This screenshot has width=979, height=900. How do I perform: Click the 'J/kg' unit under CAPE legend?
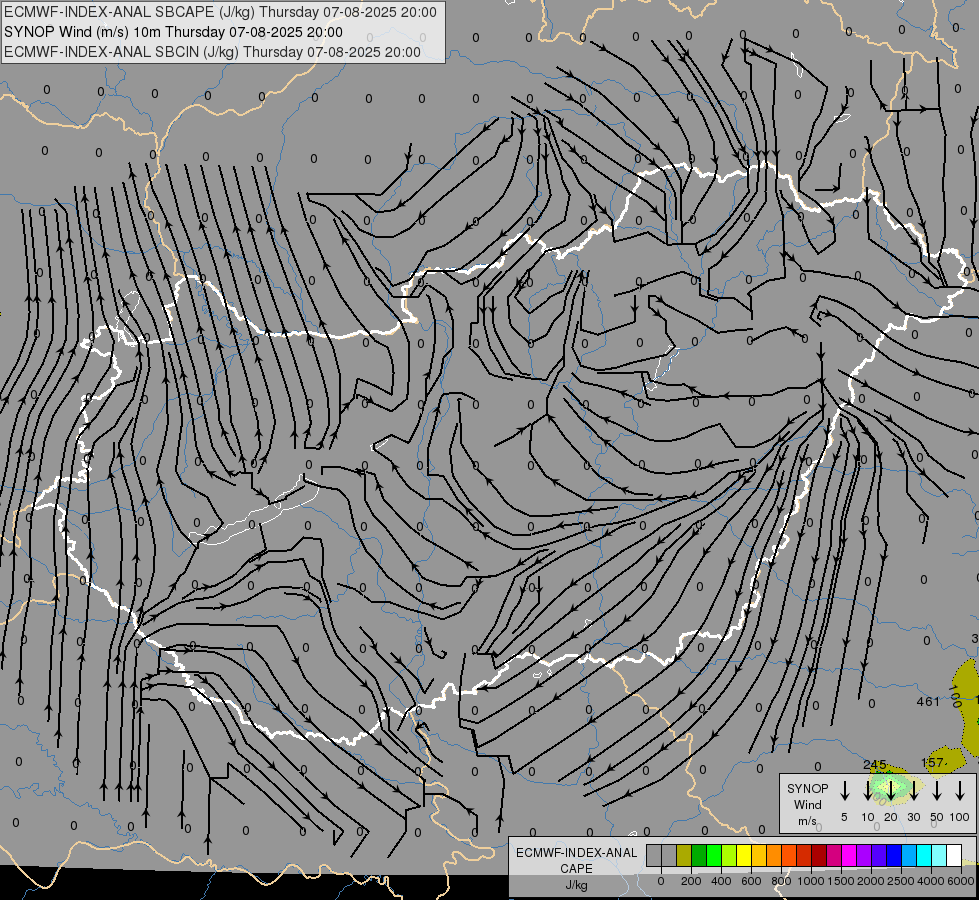[576, 885]
